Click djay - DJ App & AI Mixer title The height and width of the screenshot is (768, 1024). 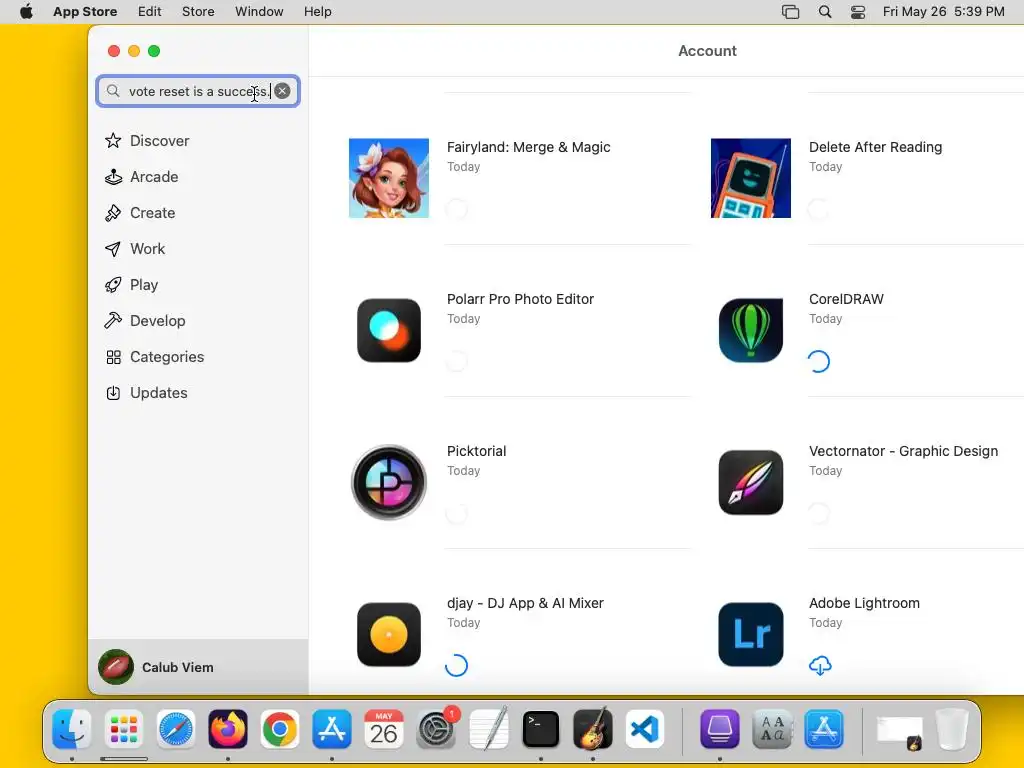(x=525, y=603)
